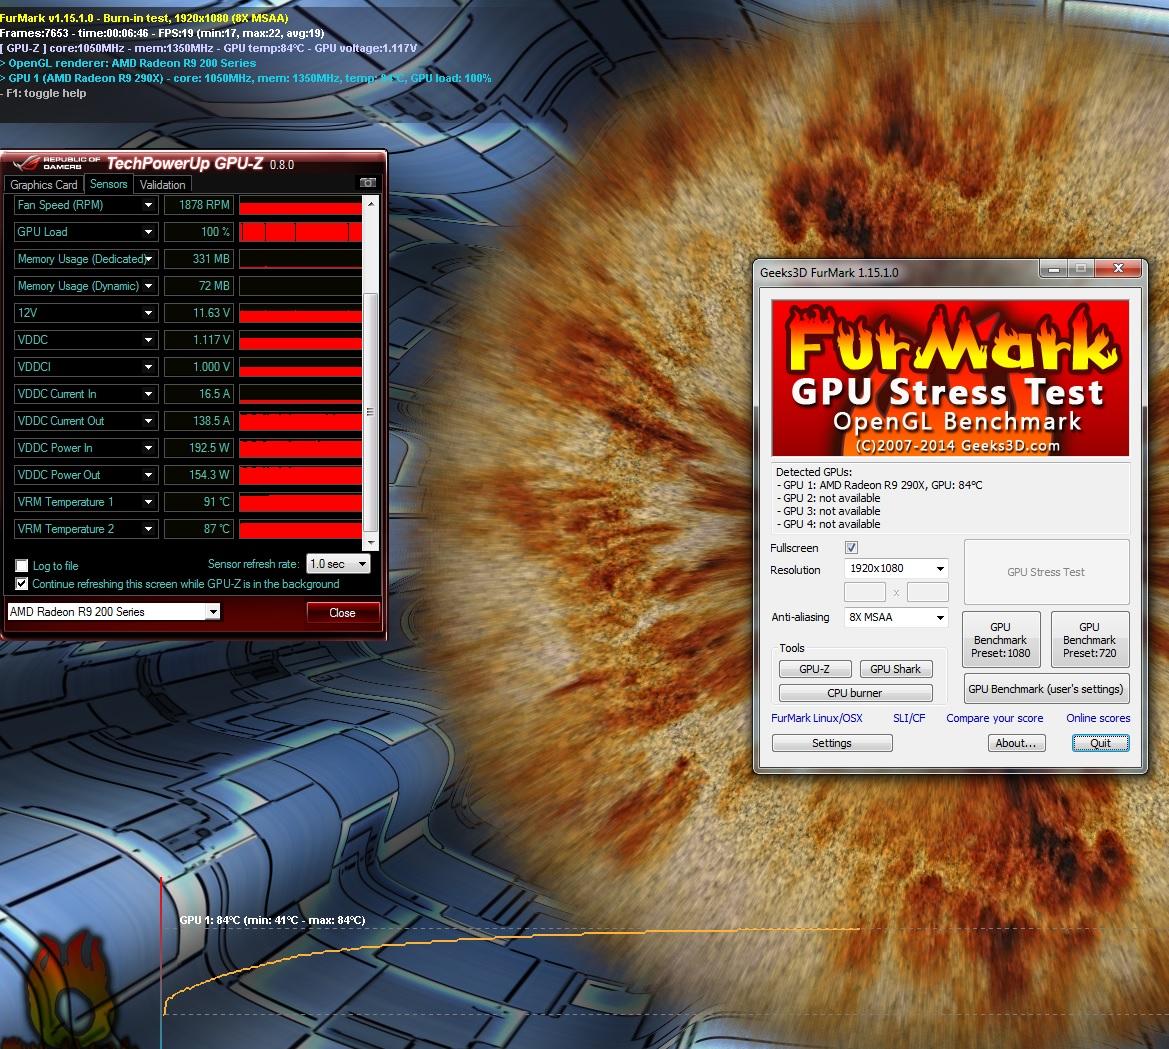
Task: Click the 91 °C VRM Temperature 1 value
Action: click(198, 502)
